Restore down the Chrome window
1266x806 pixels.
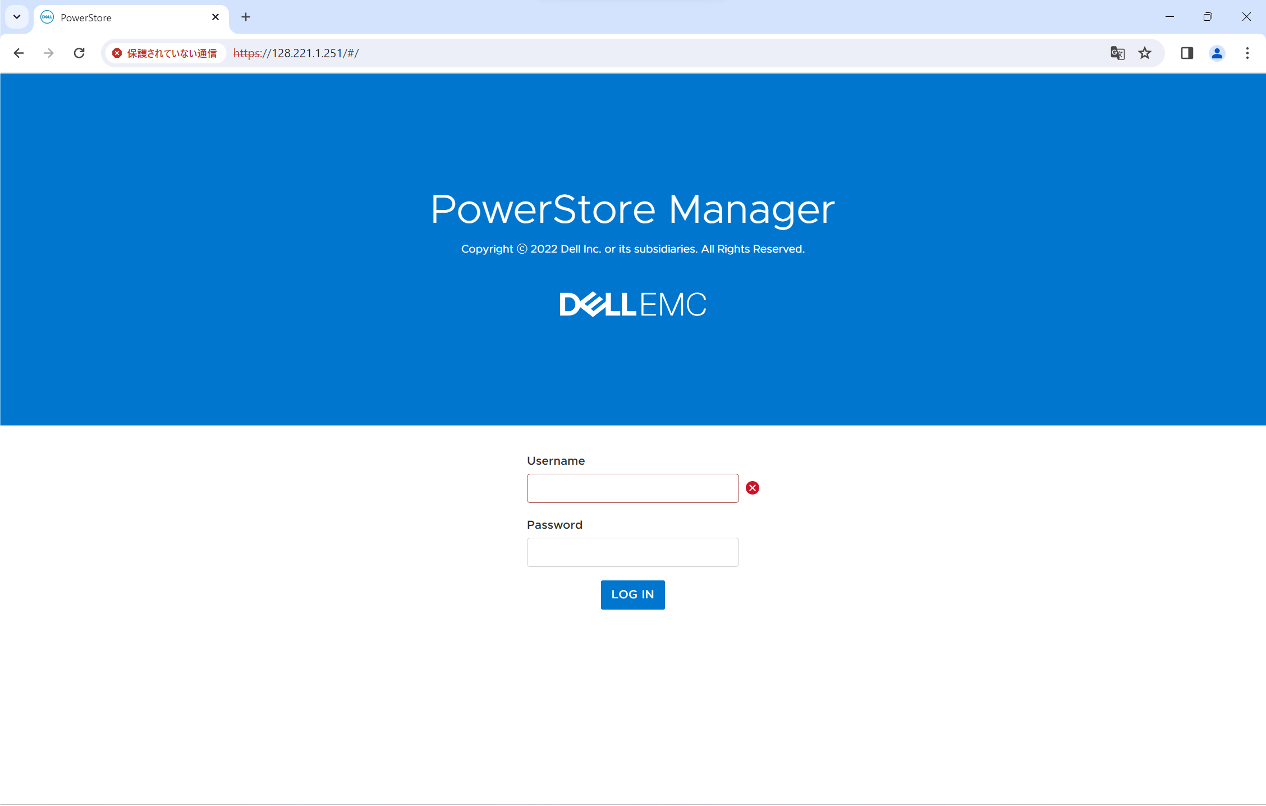tap(1208, 17)
